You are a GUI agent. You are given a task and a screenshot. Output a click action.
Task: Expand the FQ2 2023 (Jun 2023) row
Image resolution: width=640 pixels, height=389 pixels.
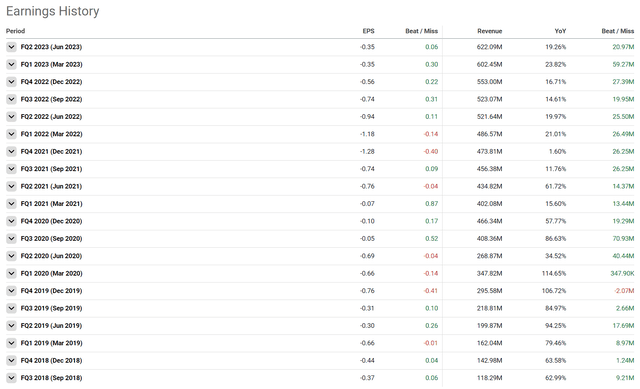click(x=11, y=47)
